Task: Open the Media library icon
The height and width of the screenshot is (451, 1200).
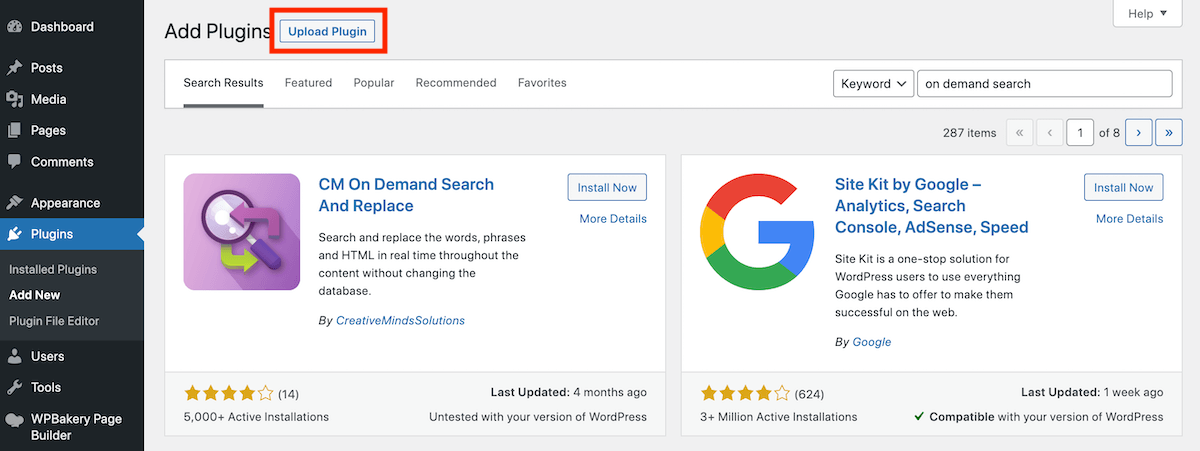Action: (14, 99)
